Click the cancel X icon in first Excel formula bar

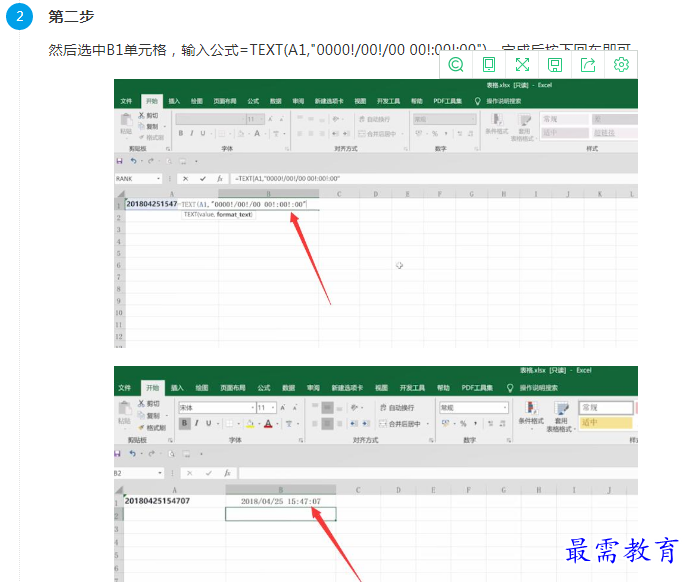(185, 179)
